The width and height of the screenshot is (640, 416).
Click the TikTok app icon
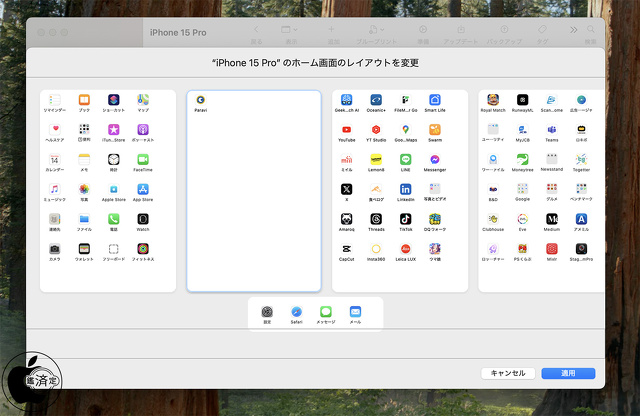[x=406, y=218]
